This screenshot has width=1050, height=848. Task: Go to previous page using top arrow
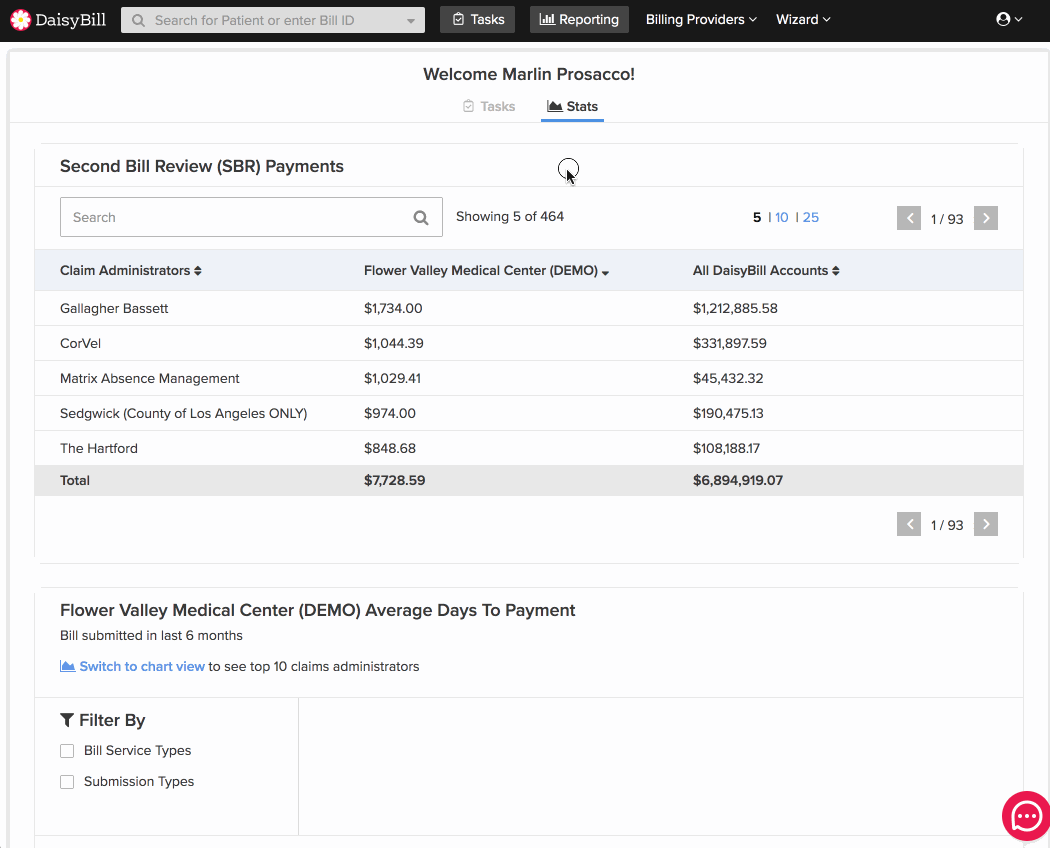[909, 218]
